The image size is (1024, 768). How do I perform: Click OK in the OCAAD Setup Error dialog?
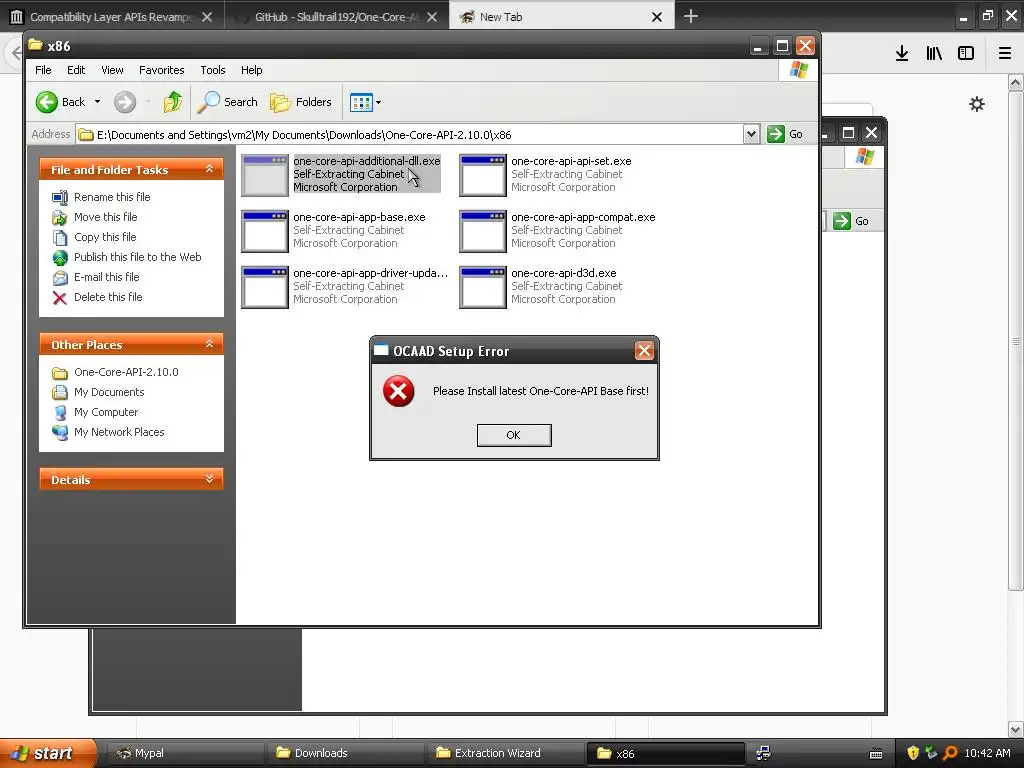click(x=514, y=435)
